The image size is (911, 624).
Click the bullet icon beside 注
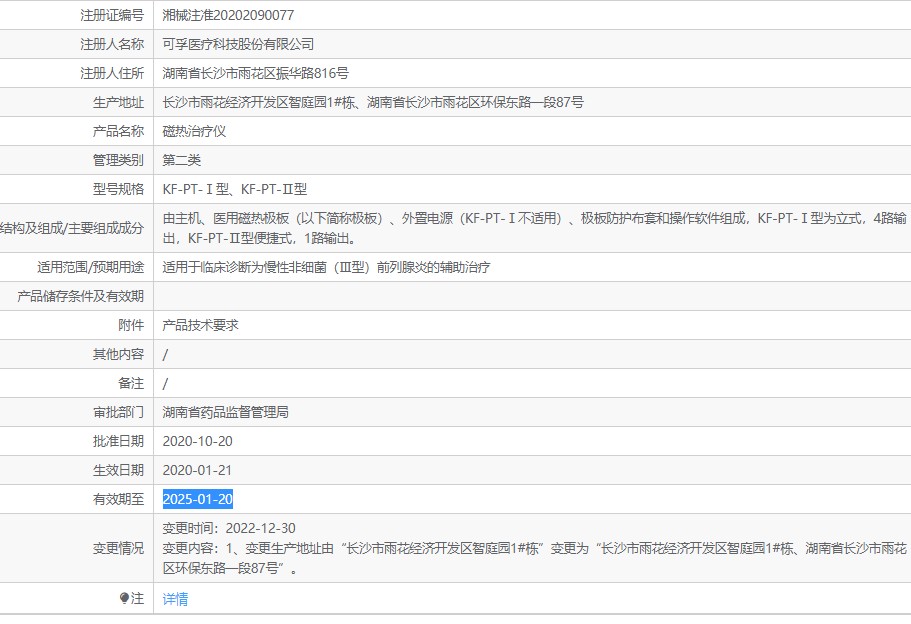pyautogui.click(x=124, y=598)
